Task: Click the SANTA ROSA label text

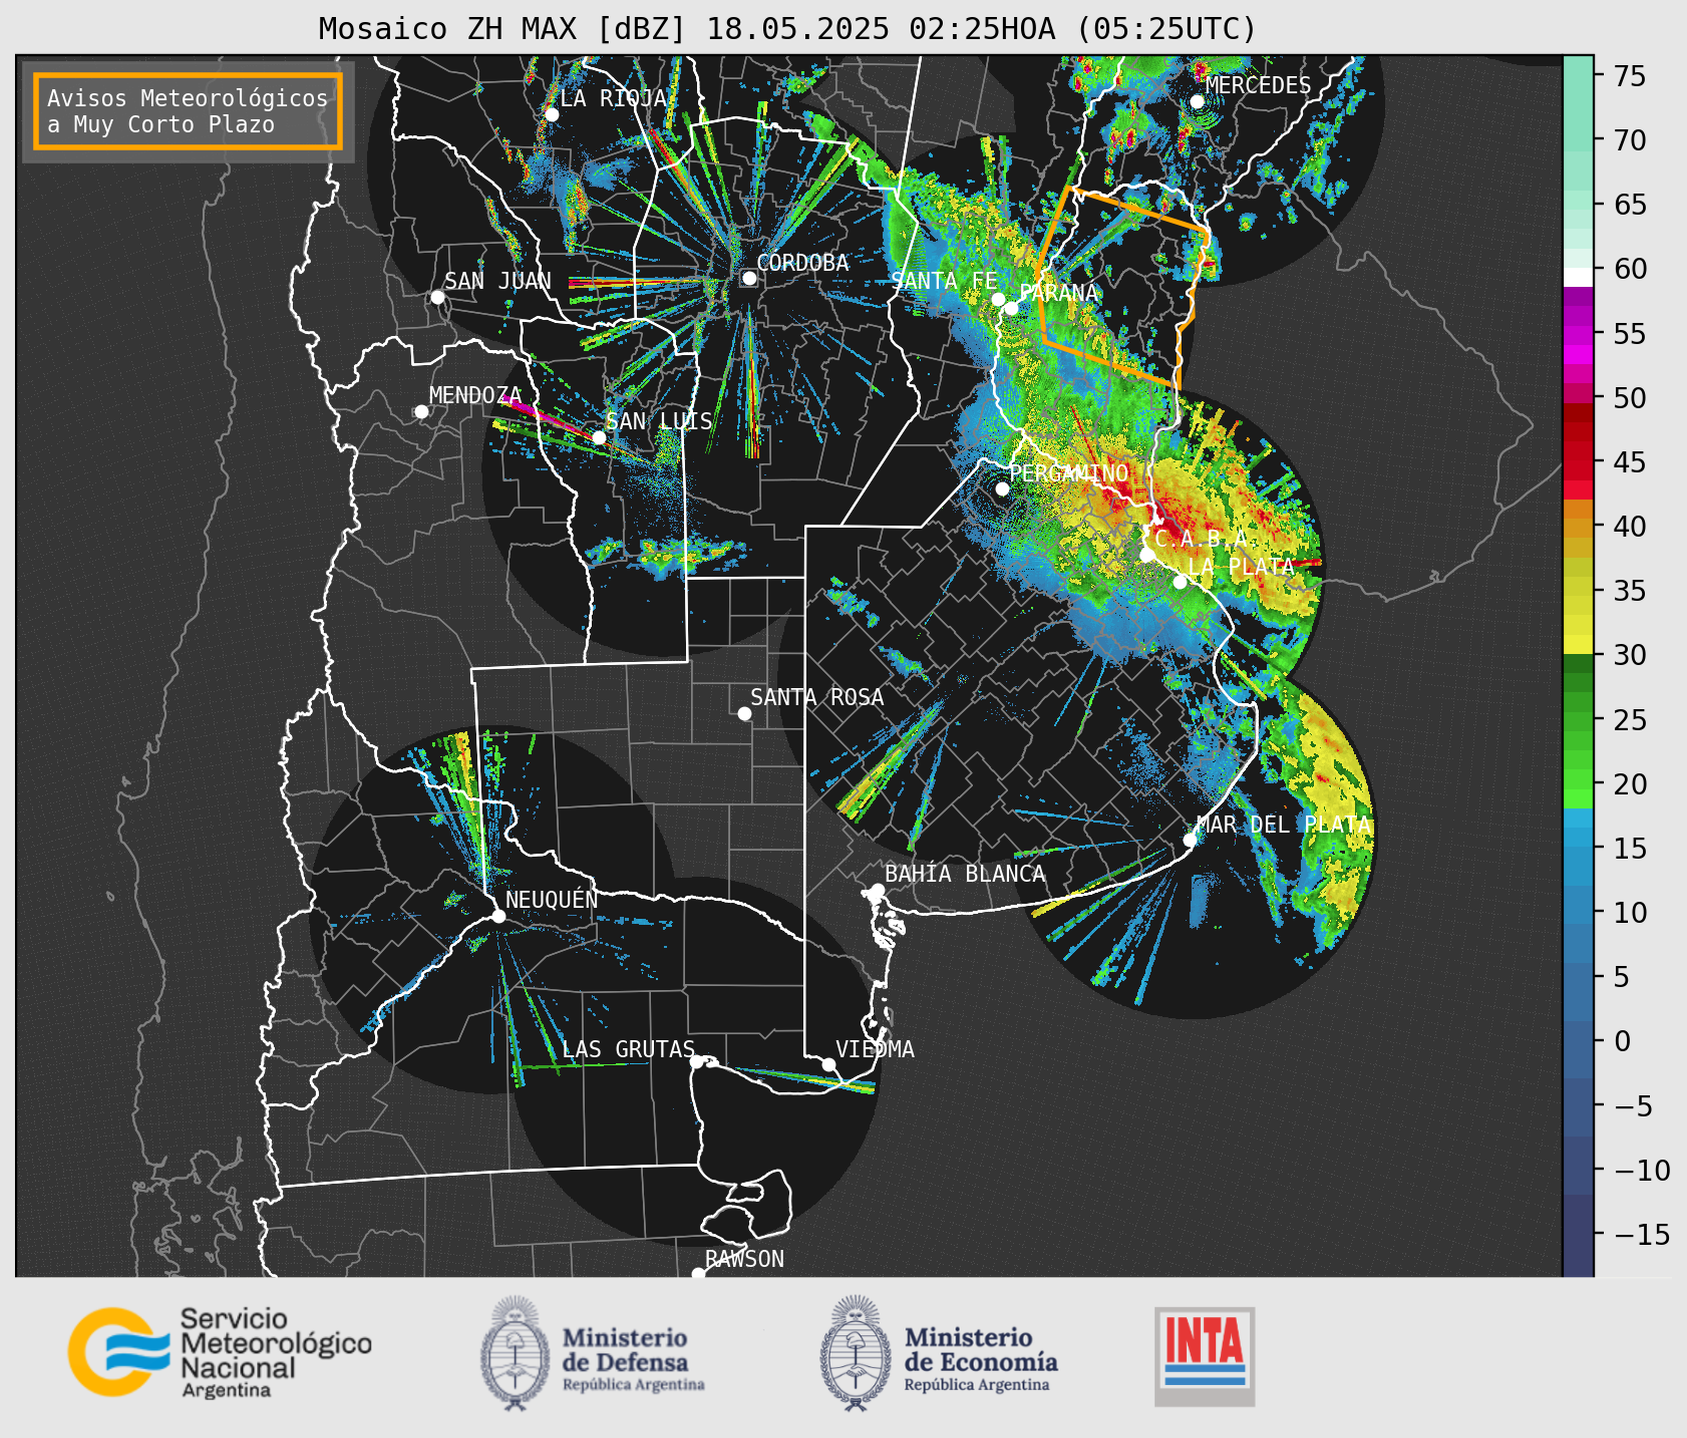Action: tap(817, 697)
